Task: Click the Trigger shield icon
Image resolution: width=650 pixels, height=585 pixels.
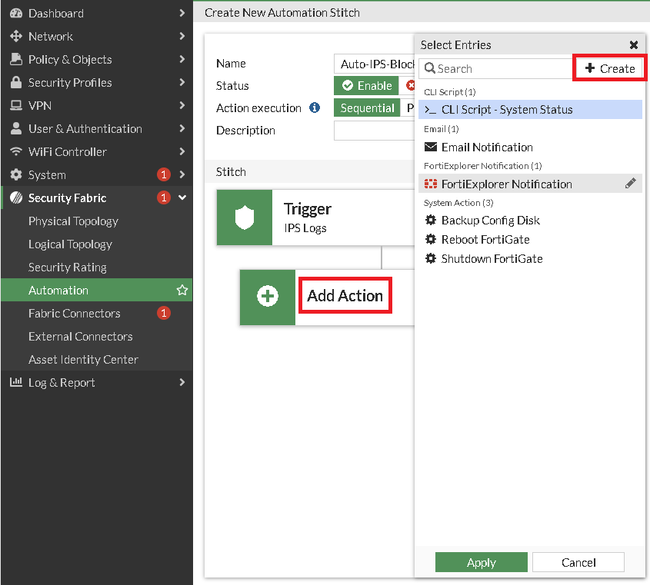Action: coord(245,217)
